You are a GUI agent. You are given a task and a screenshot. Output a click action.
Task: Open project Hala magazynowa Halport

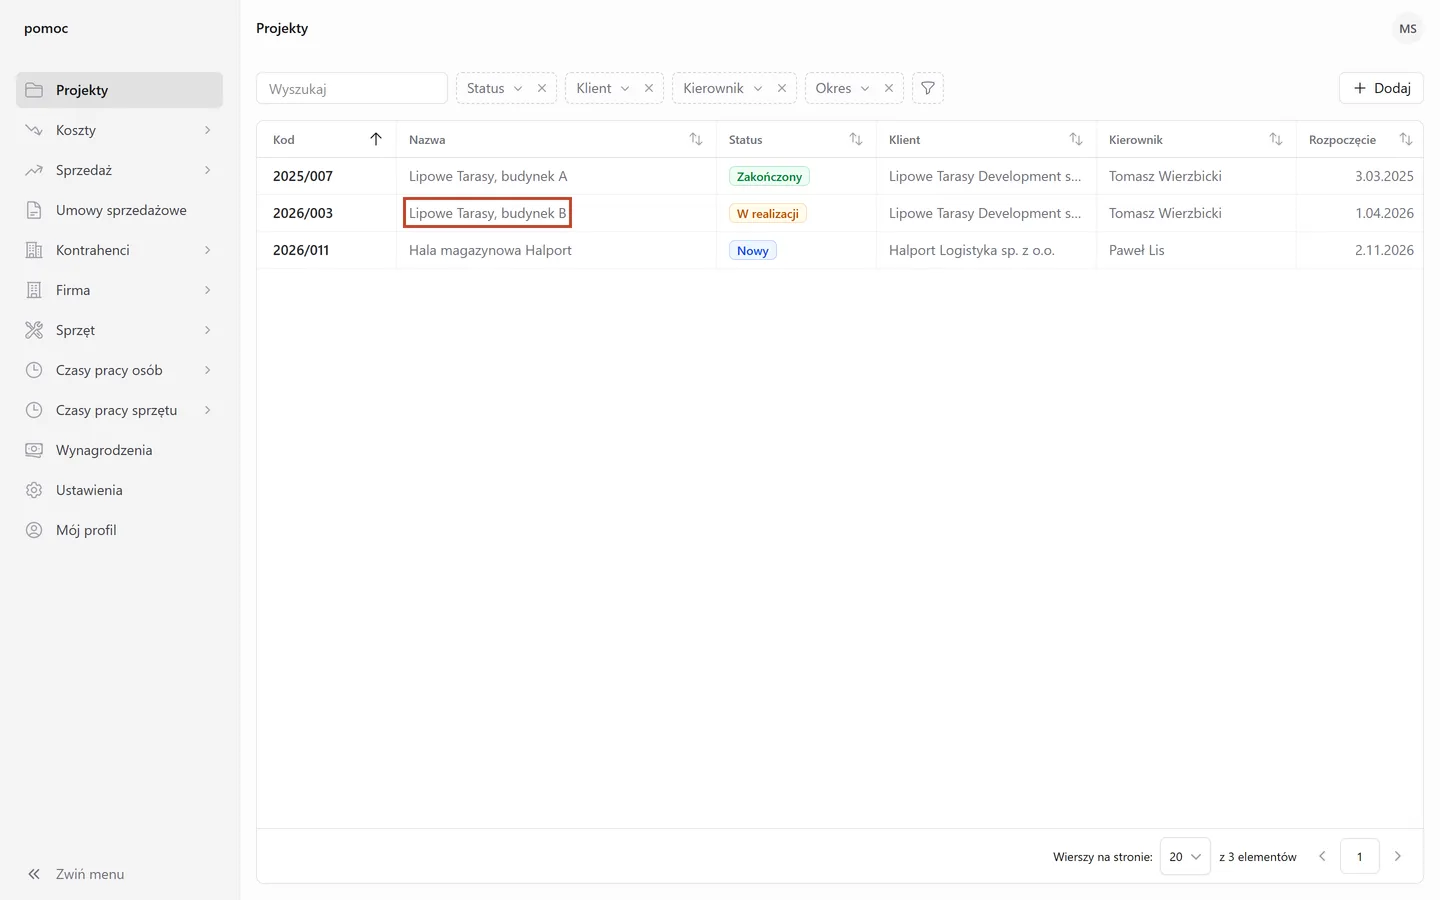pyautogui.click(x=490, y=250)
